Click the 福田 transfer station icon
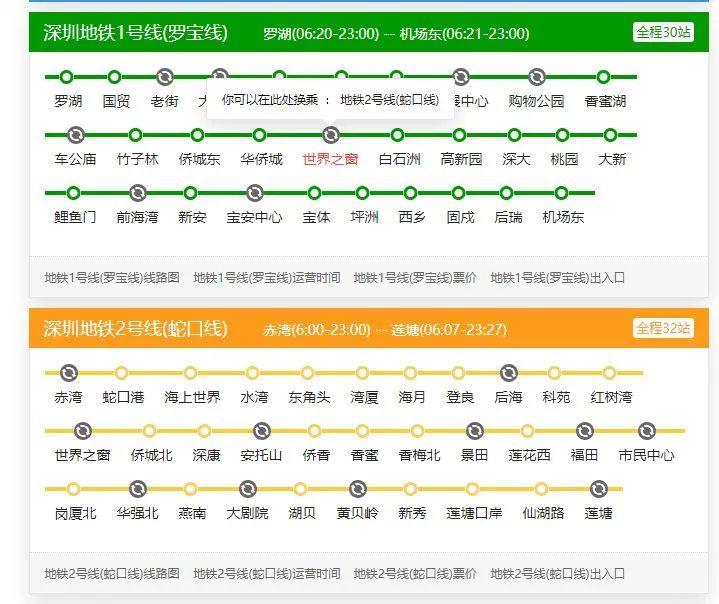The height and width of the screenshot is (604, 719). (585, 431)
